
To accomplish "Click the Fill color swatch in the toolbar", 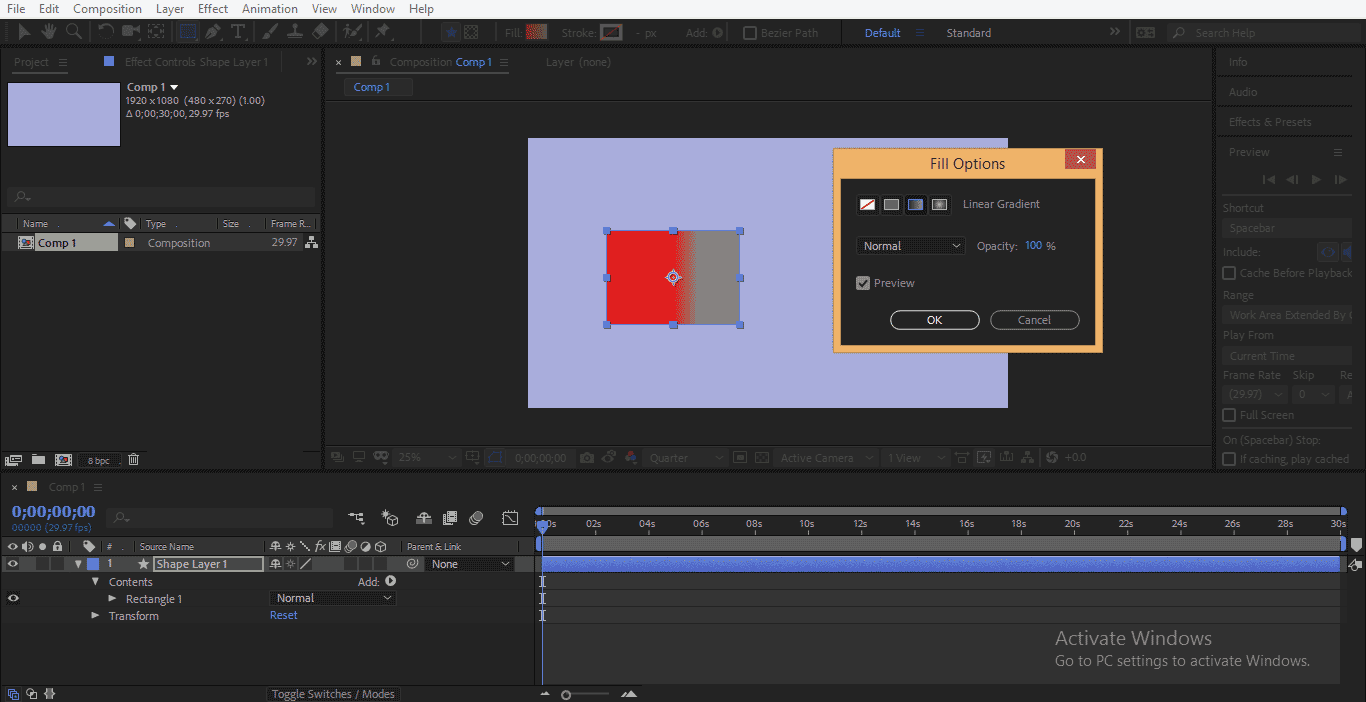I will point(534,31).
